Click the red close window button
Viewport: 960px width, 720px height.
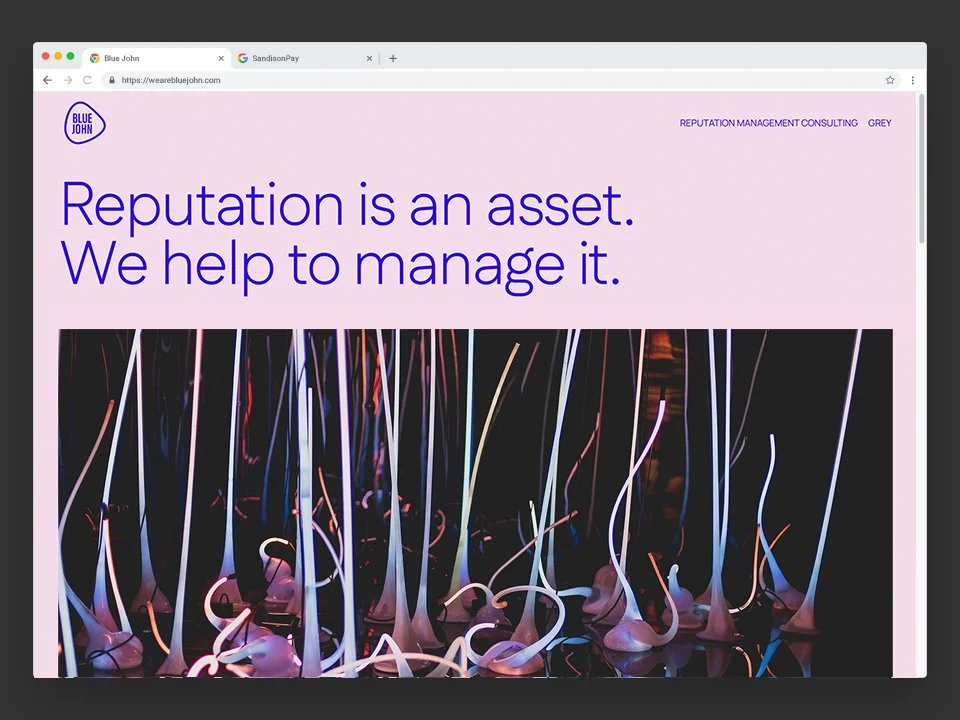[45, 56]
